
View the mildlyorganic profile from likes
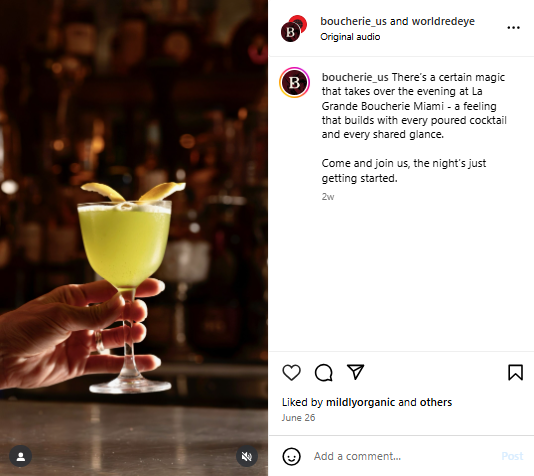361,402
